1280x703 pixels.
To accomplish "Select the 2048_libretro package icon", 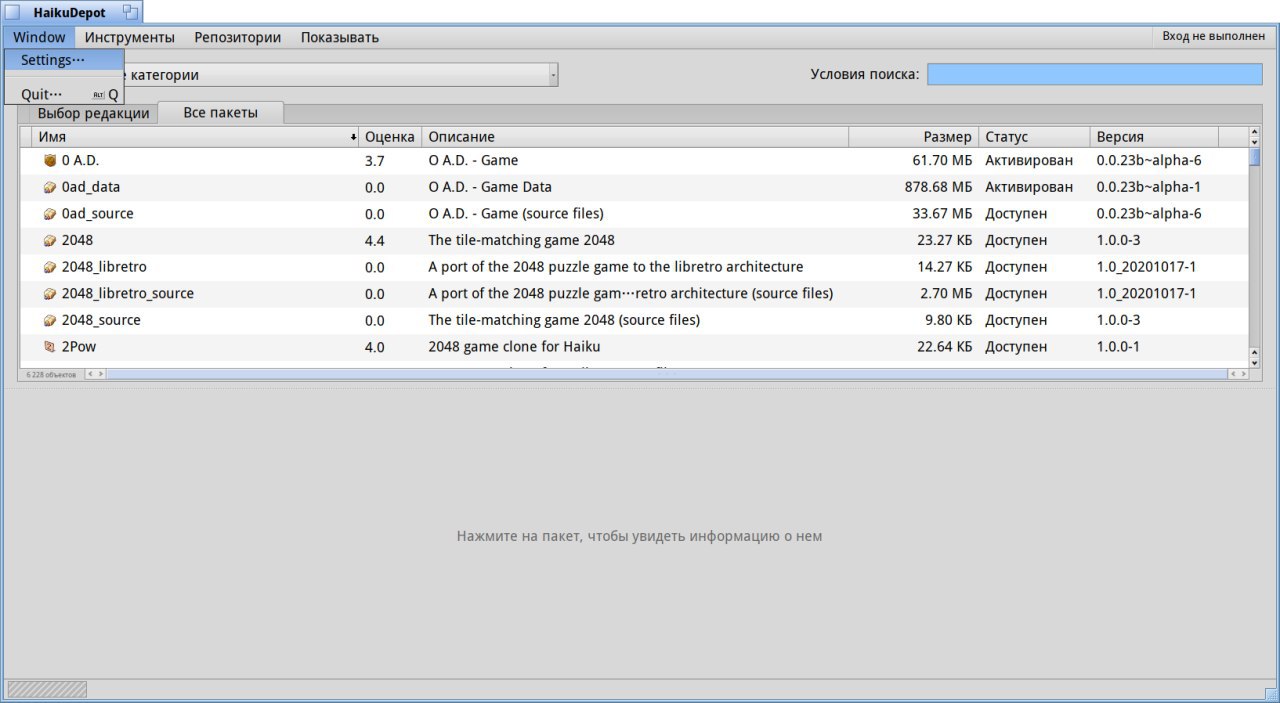I will tap(50, 267).
